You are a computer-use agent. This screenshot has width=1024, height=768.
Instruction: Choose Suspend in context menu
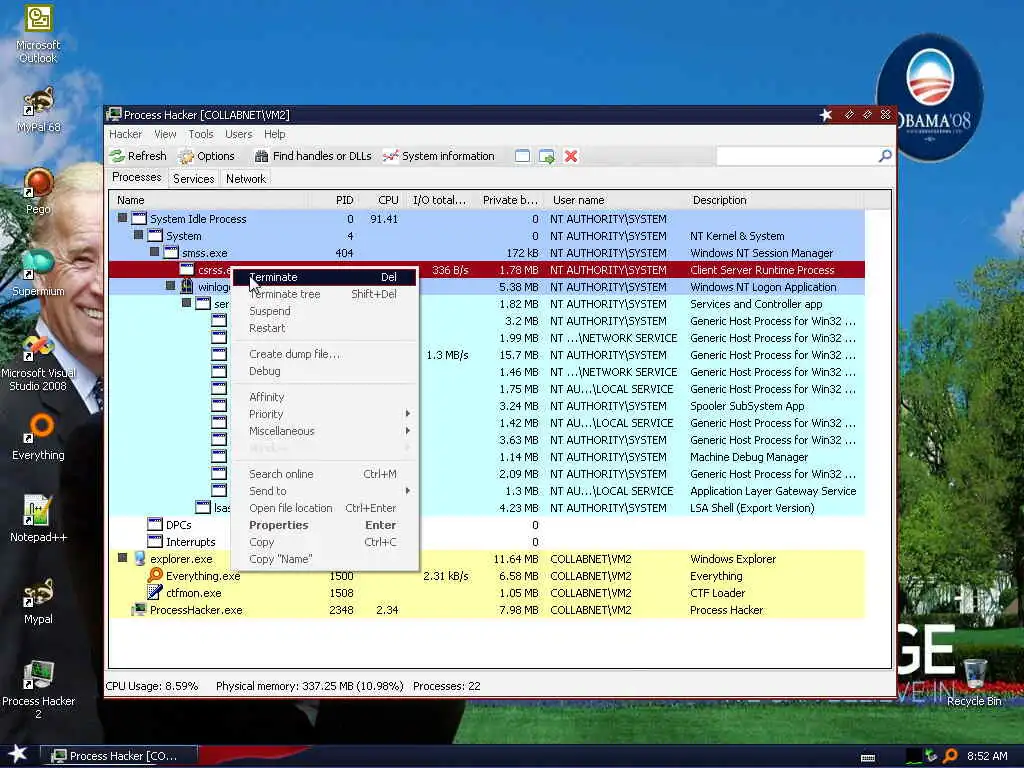click(325, 311)
